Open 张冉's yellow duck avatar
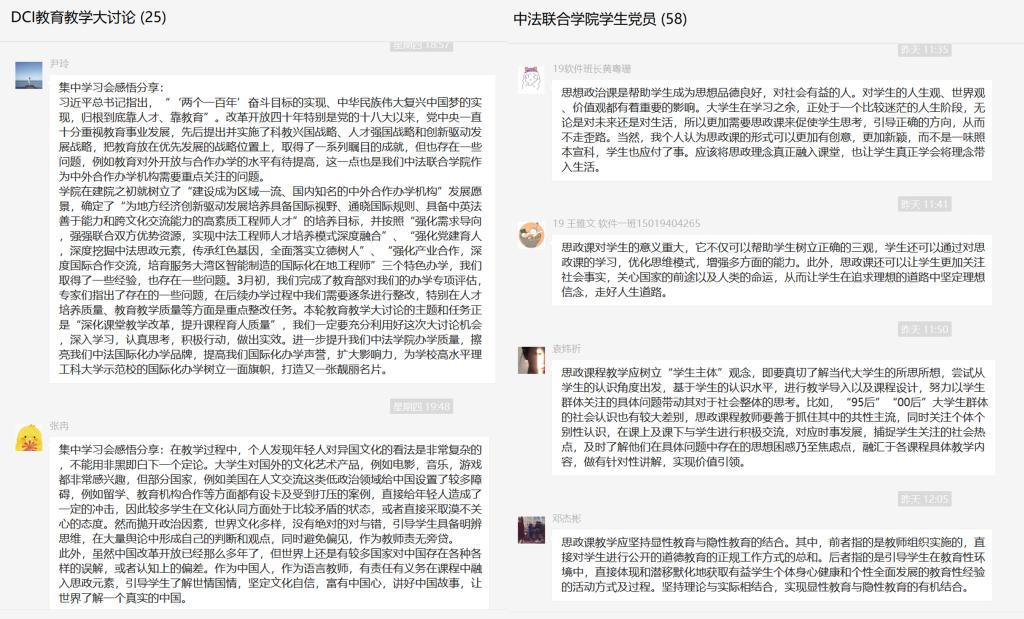Viewport: 1024px width, 619px height. [29, 436]
